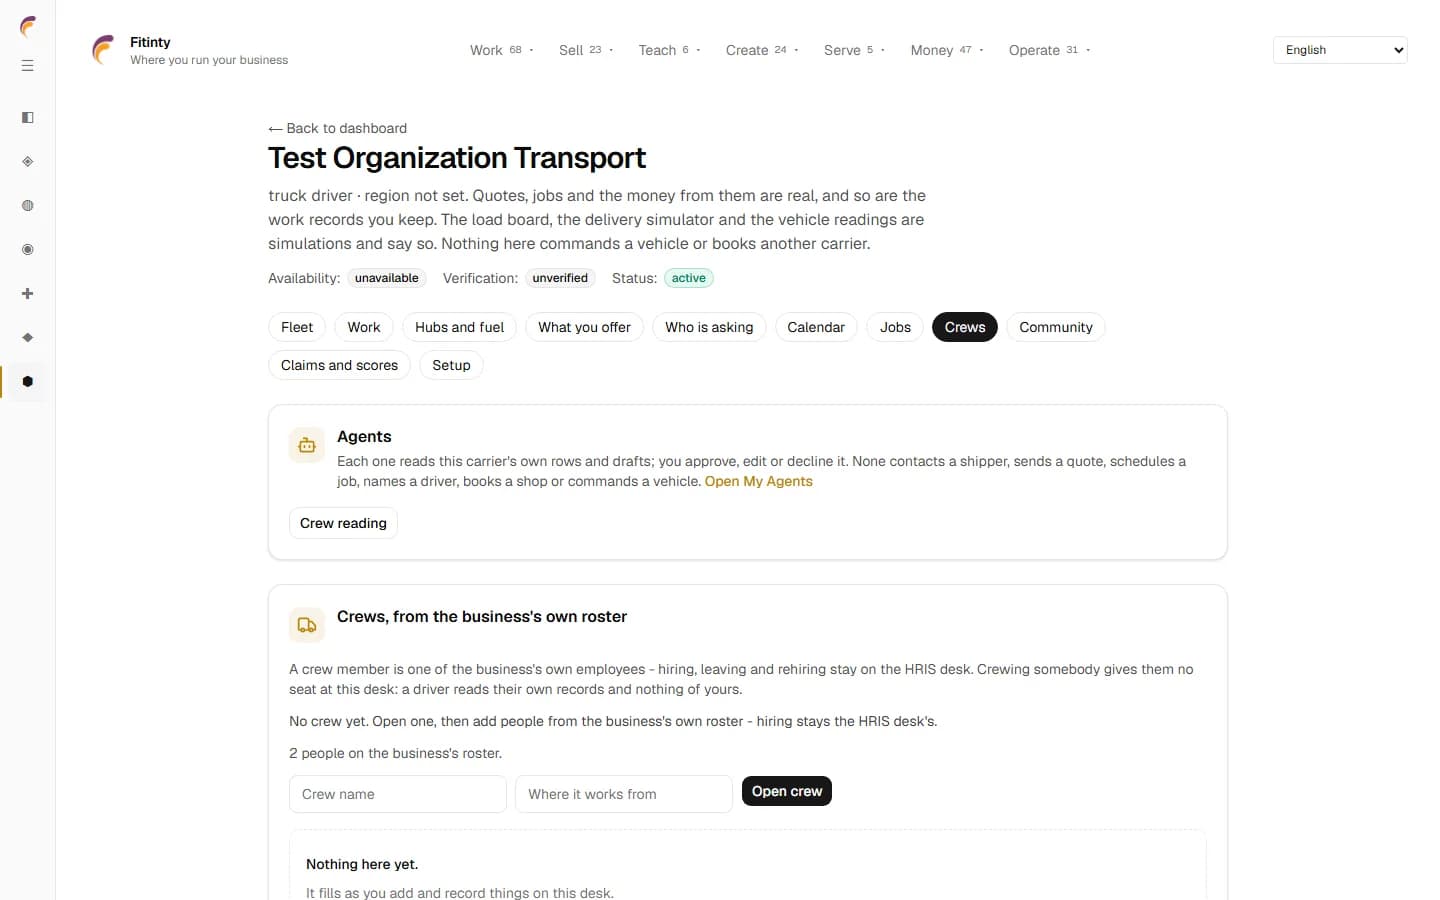Viewport: 1440px width, 900px height.
Task: Click the Open crew button
Action: (x=787, y=791)
